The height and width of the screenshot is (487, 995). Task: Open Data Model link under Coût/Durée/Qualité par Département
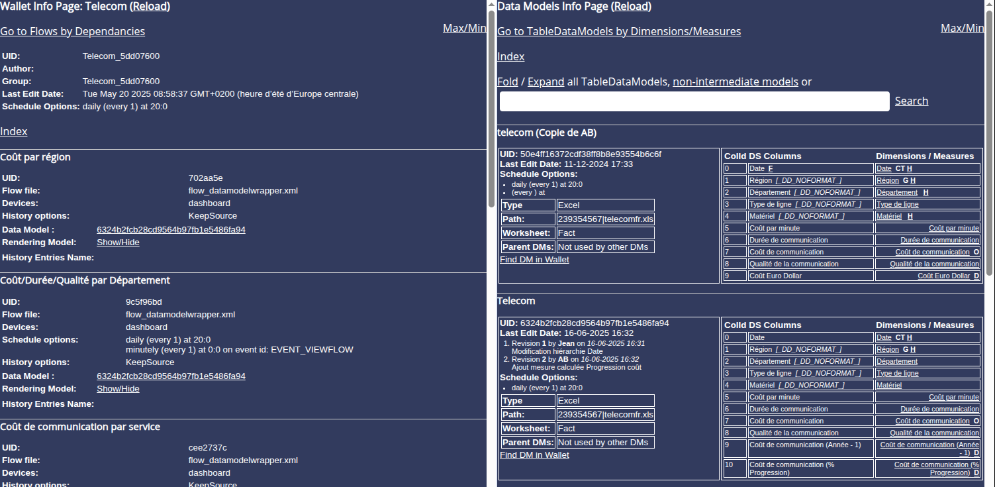click(171, 376)
